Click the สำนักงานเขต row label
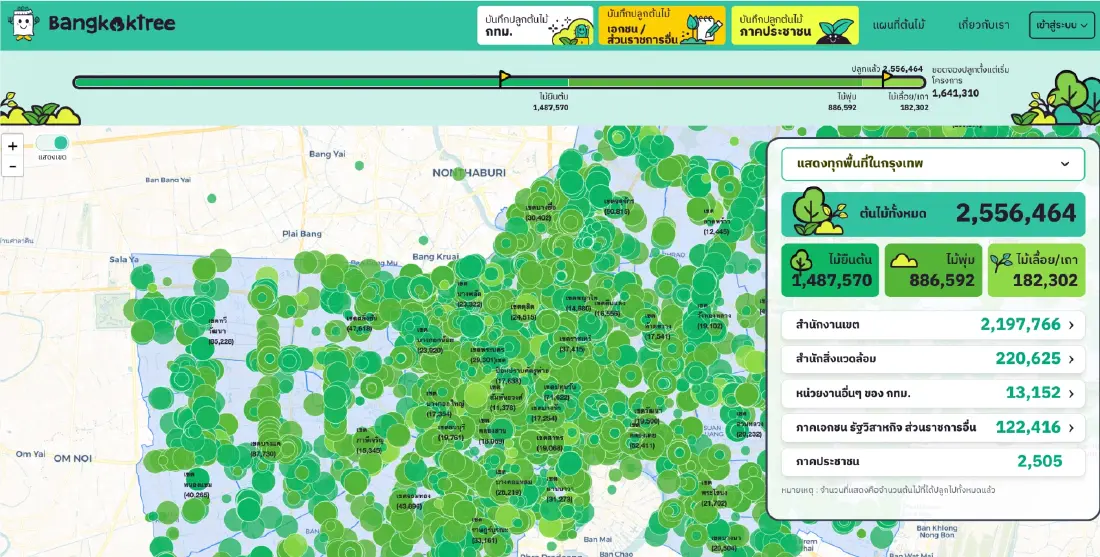This screenshot has height=557, width=1100. [x=827, y=325]
